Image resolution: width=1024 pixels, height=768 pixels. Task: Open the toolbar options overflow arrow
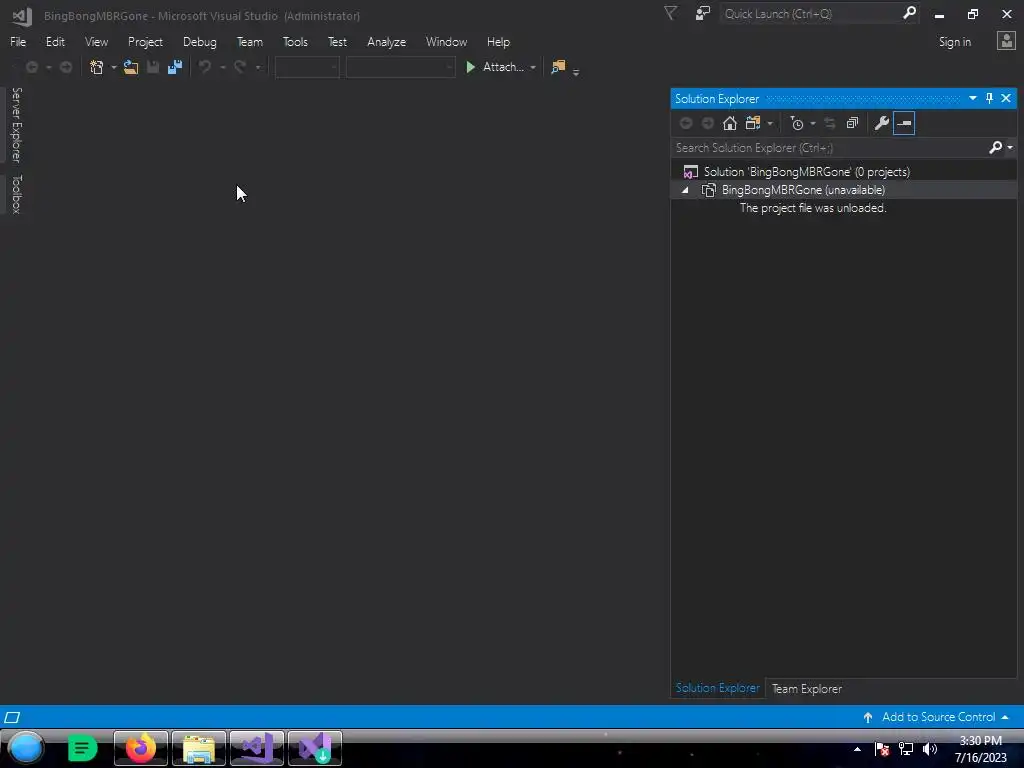pyautogui.click(x=576, y=71)
